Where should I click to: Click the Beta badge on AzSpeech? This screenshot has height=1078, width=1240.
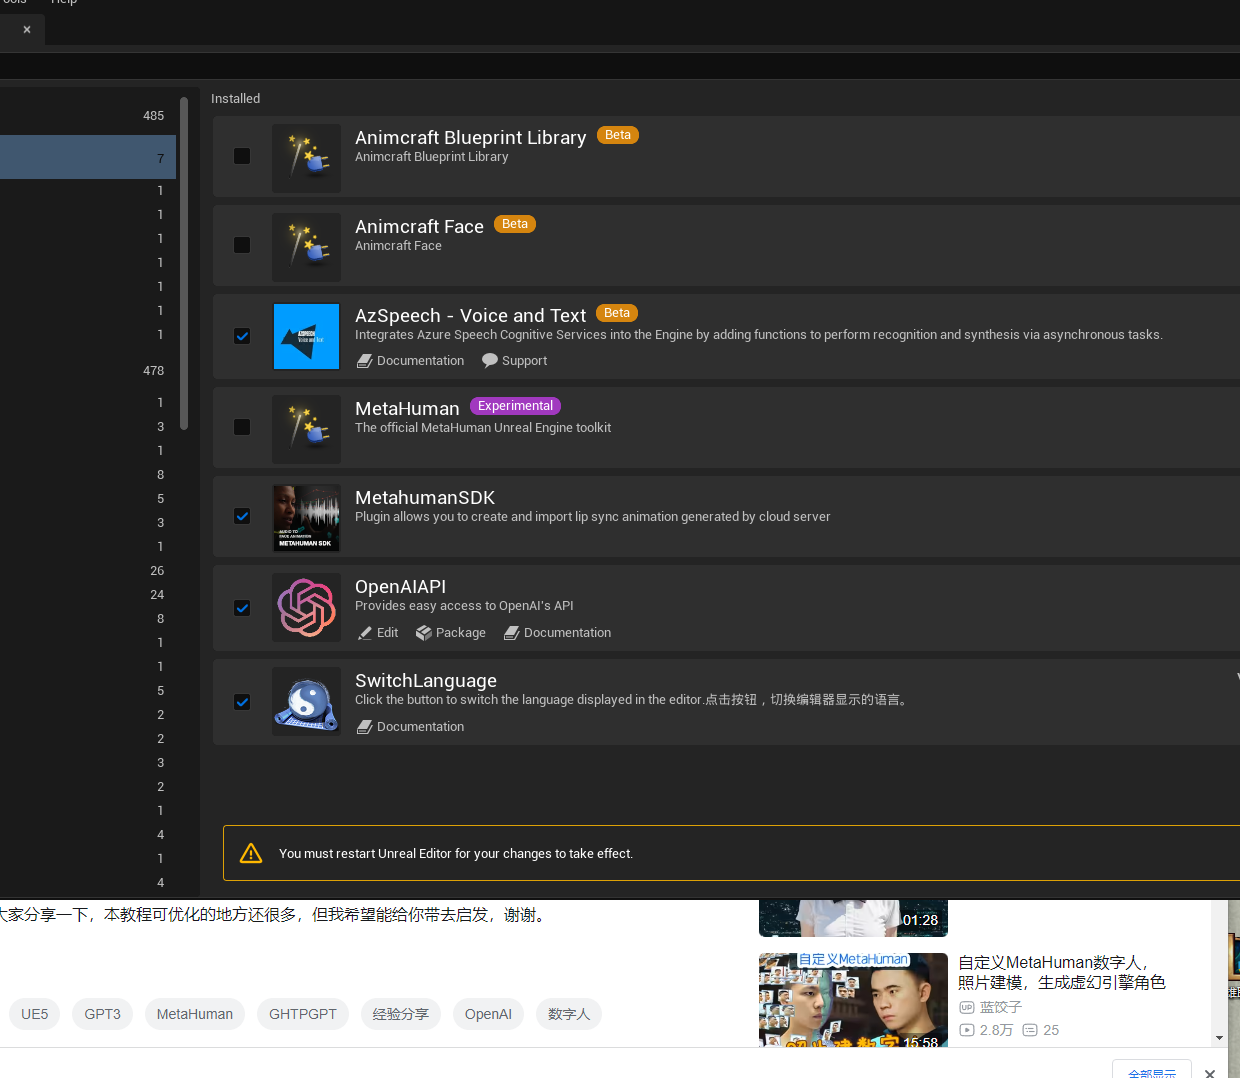click(x=617, y=313)
